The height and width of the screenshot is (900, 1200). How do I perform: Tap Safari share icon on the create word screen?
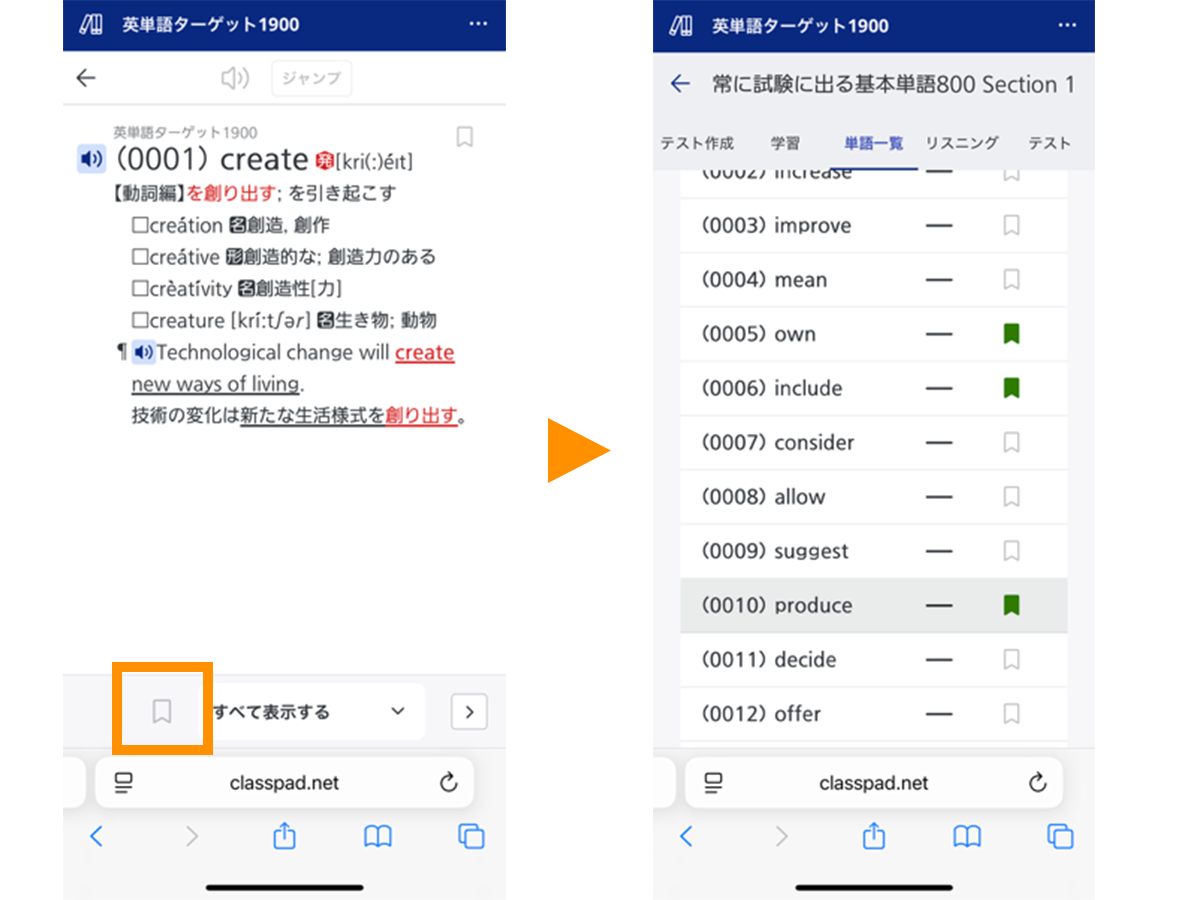pyautogui.click(x=285, y=835)
